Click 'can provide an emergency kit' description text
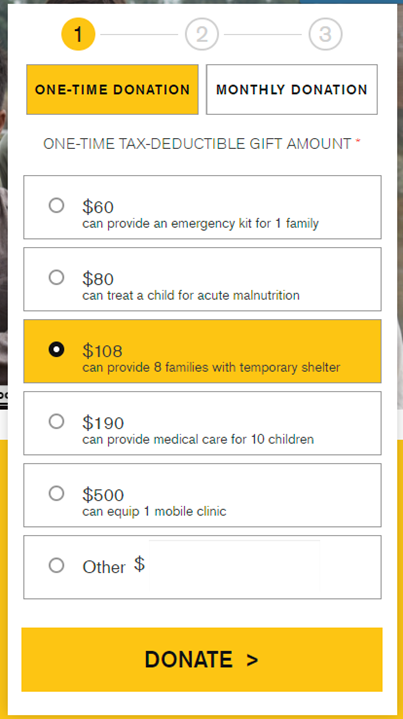The image size is (403, 719). [200, 224]
